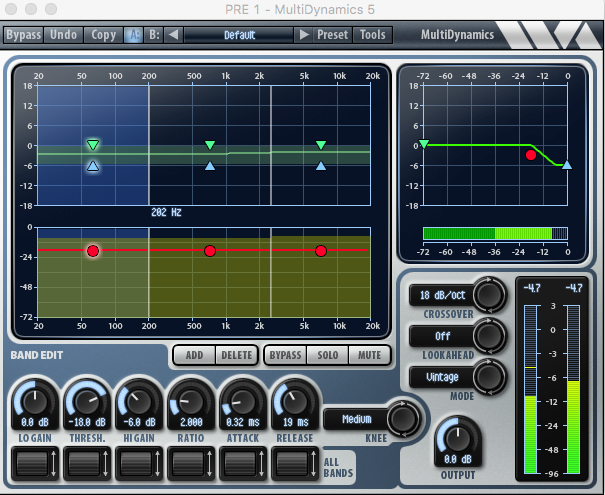Click the Lookahead rotary selector knob
605x495 pixels.
click(x=489, y=336)
